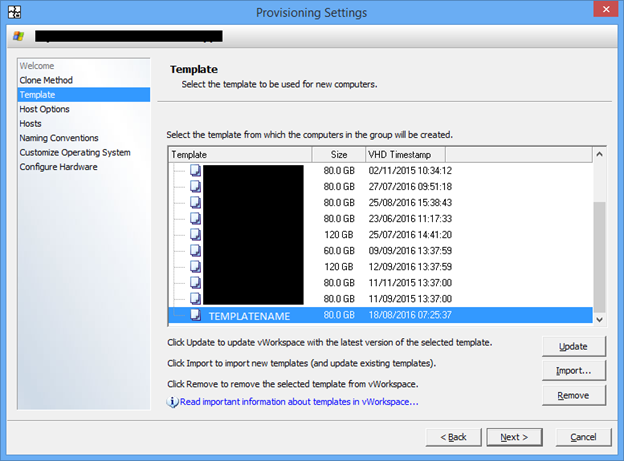The height and width of the screenshot is (461, 624).
Task: Click the info icon beside Read important information
Action: [x=172, y=402]
